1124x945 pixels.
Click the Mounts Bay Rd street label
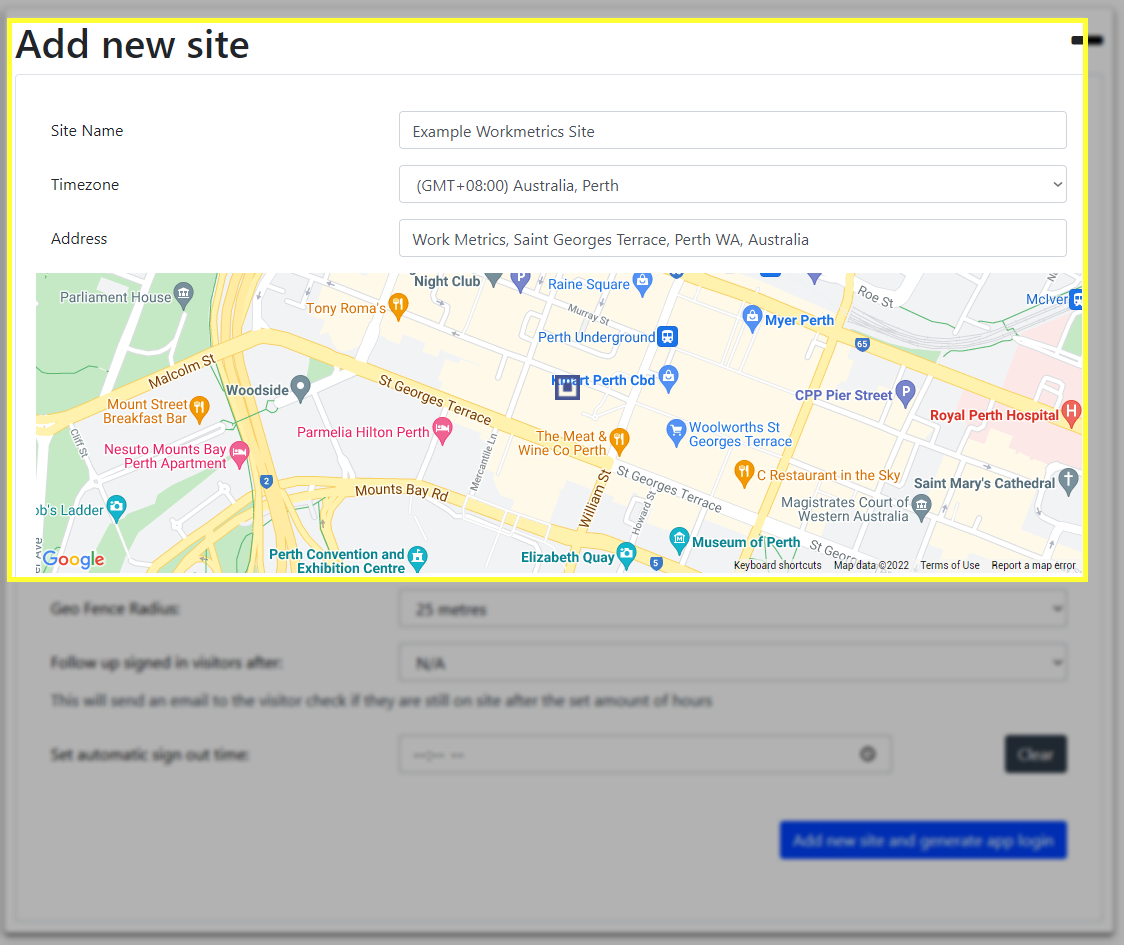point(401,491)
